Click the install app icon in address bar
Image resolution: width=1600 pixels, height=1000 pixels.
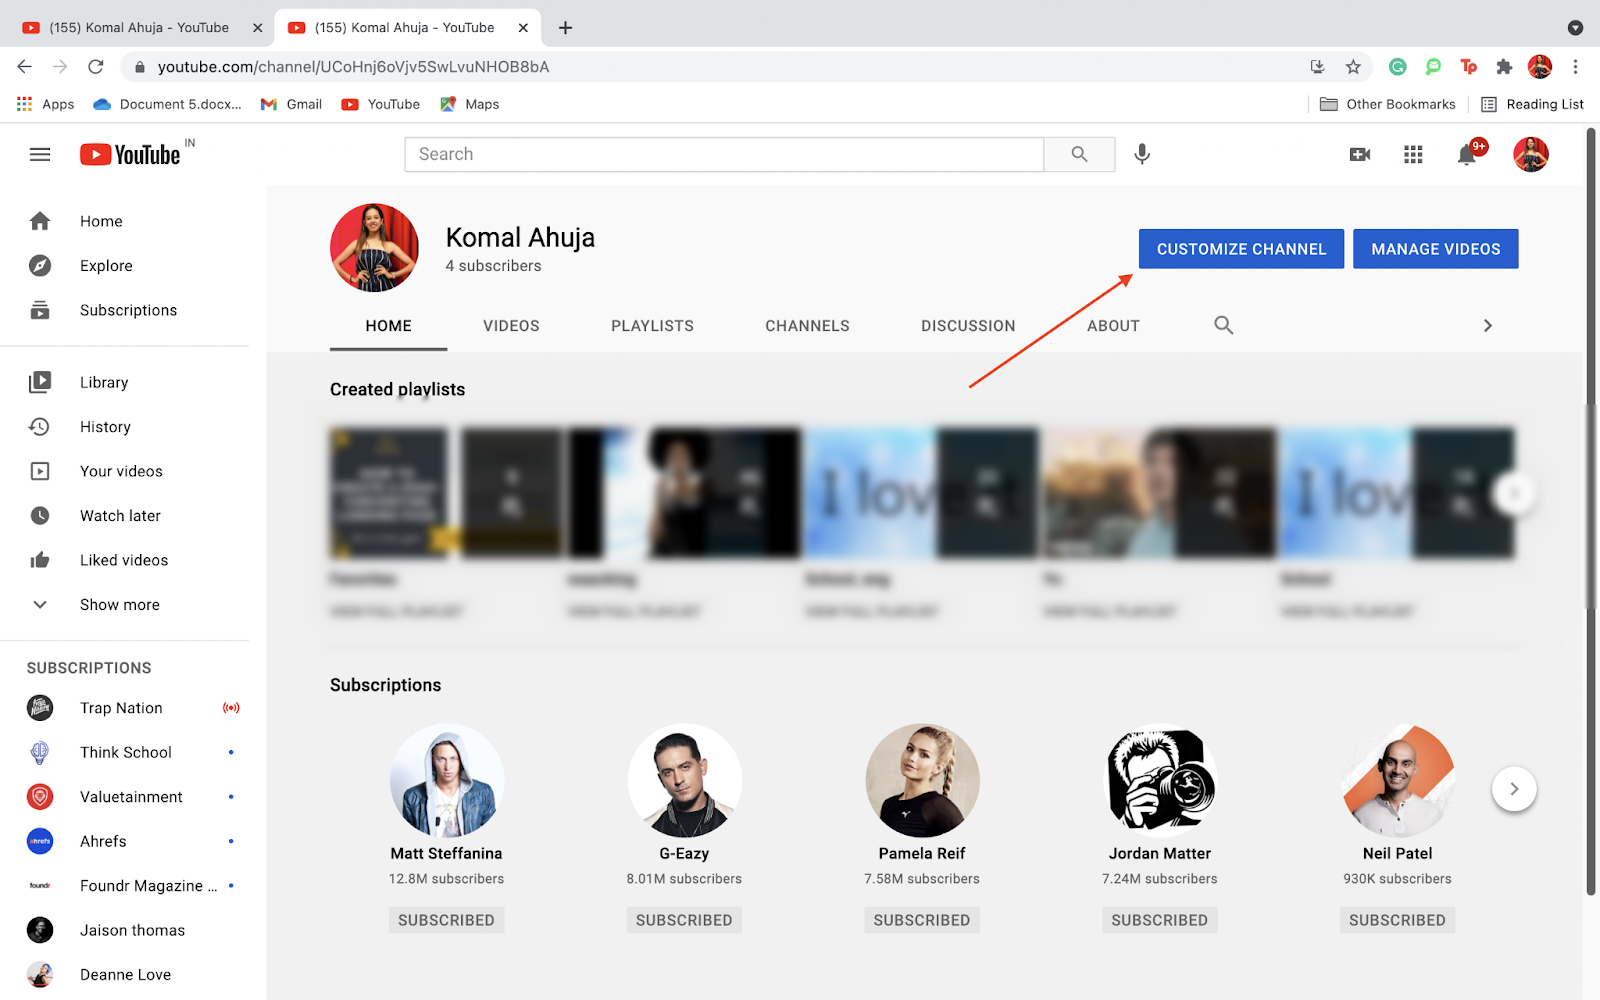point(1317,67)
